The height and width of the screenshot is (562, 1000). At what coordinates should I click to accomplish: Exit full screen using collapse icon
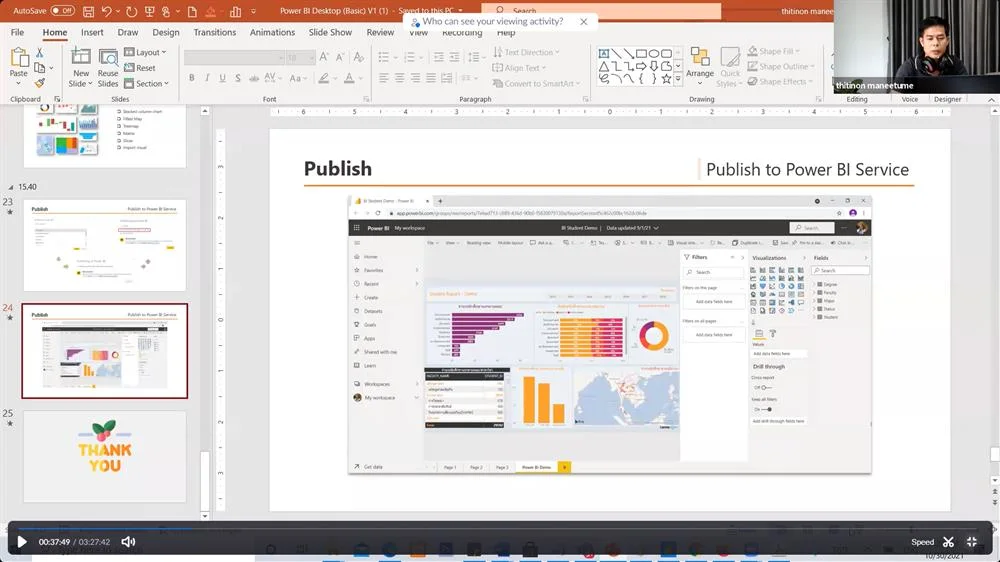(971, 542)
